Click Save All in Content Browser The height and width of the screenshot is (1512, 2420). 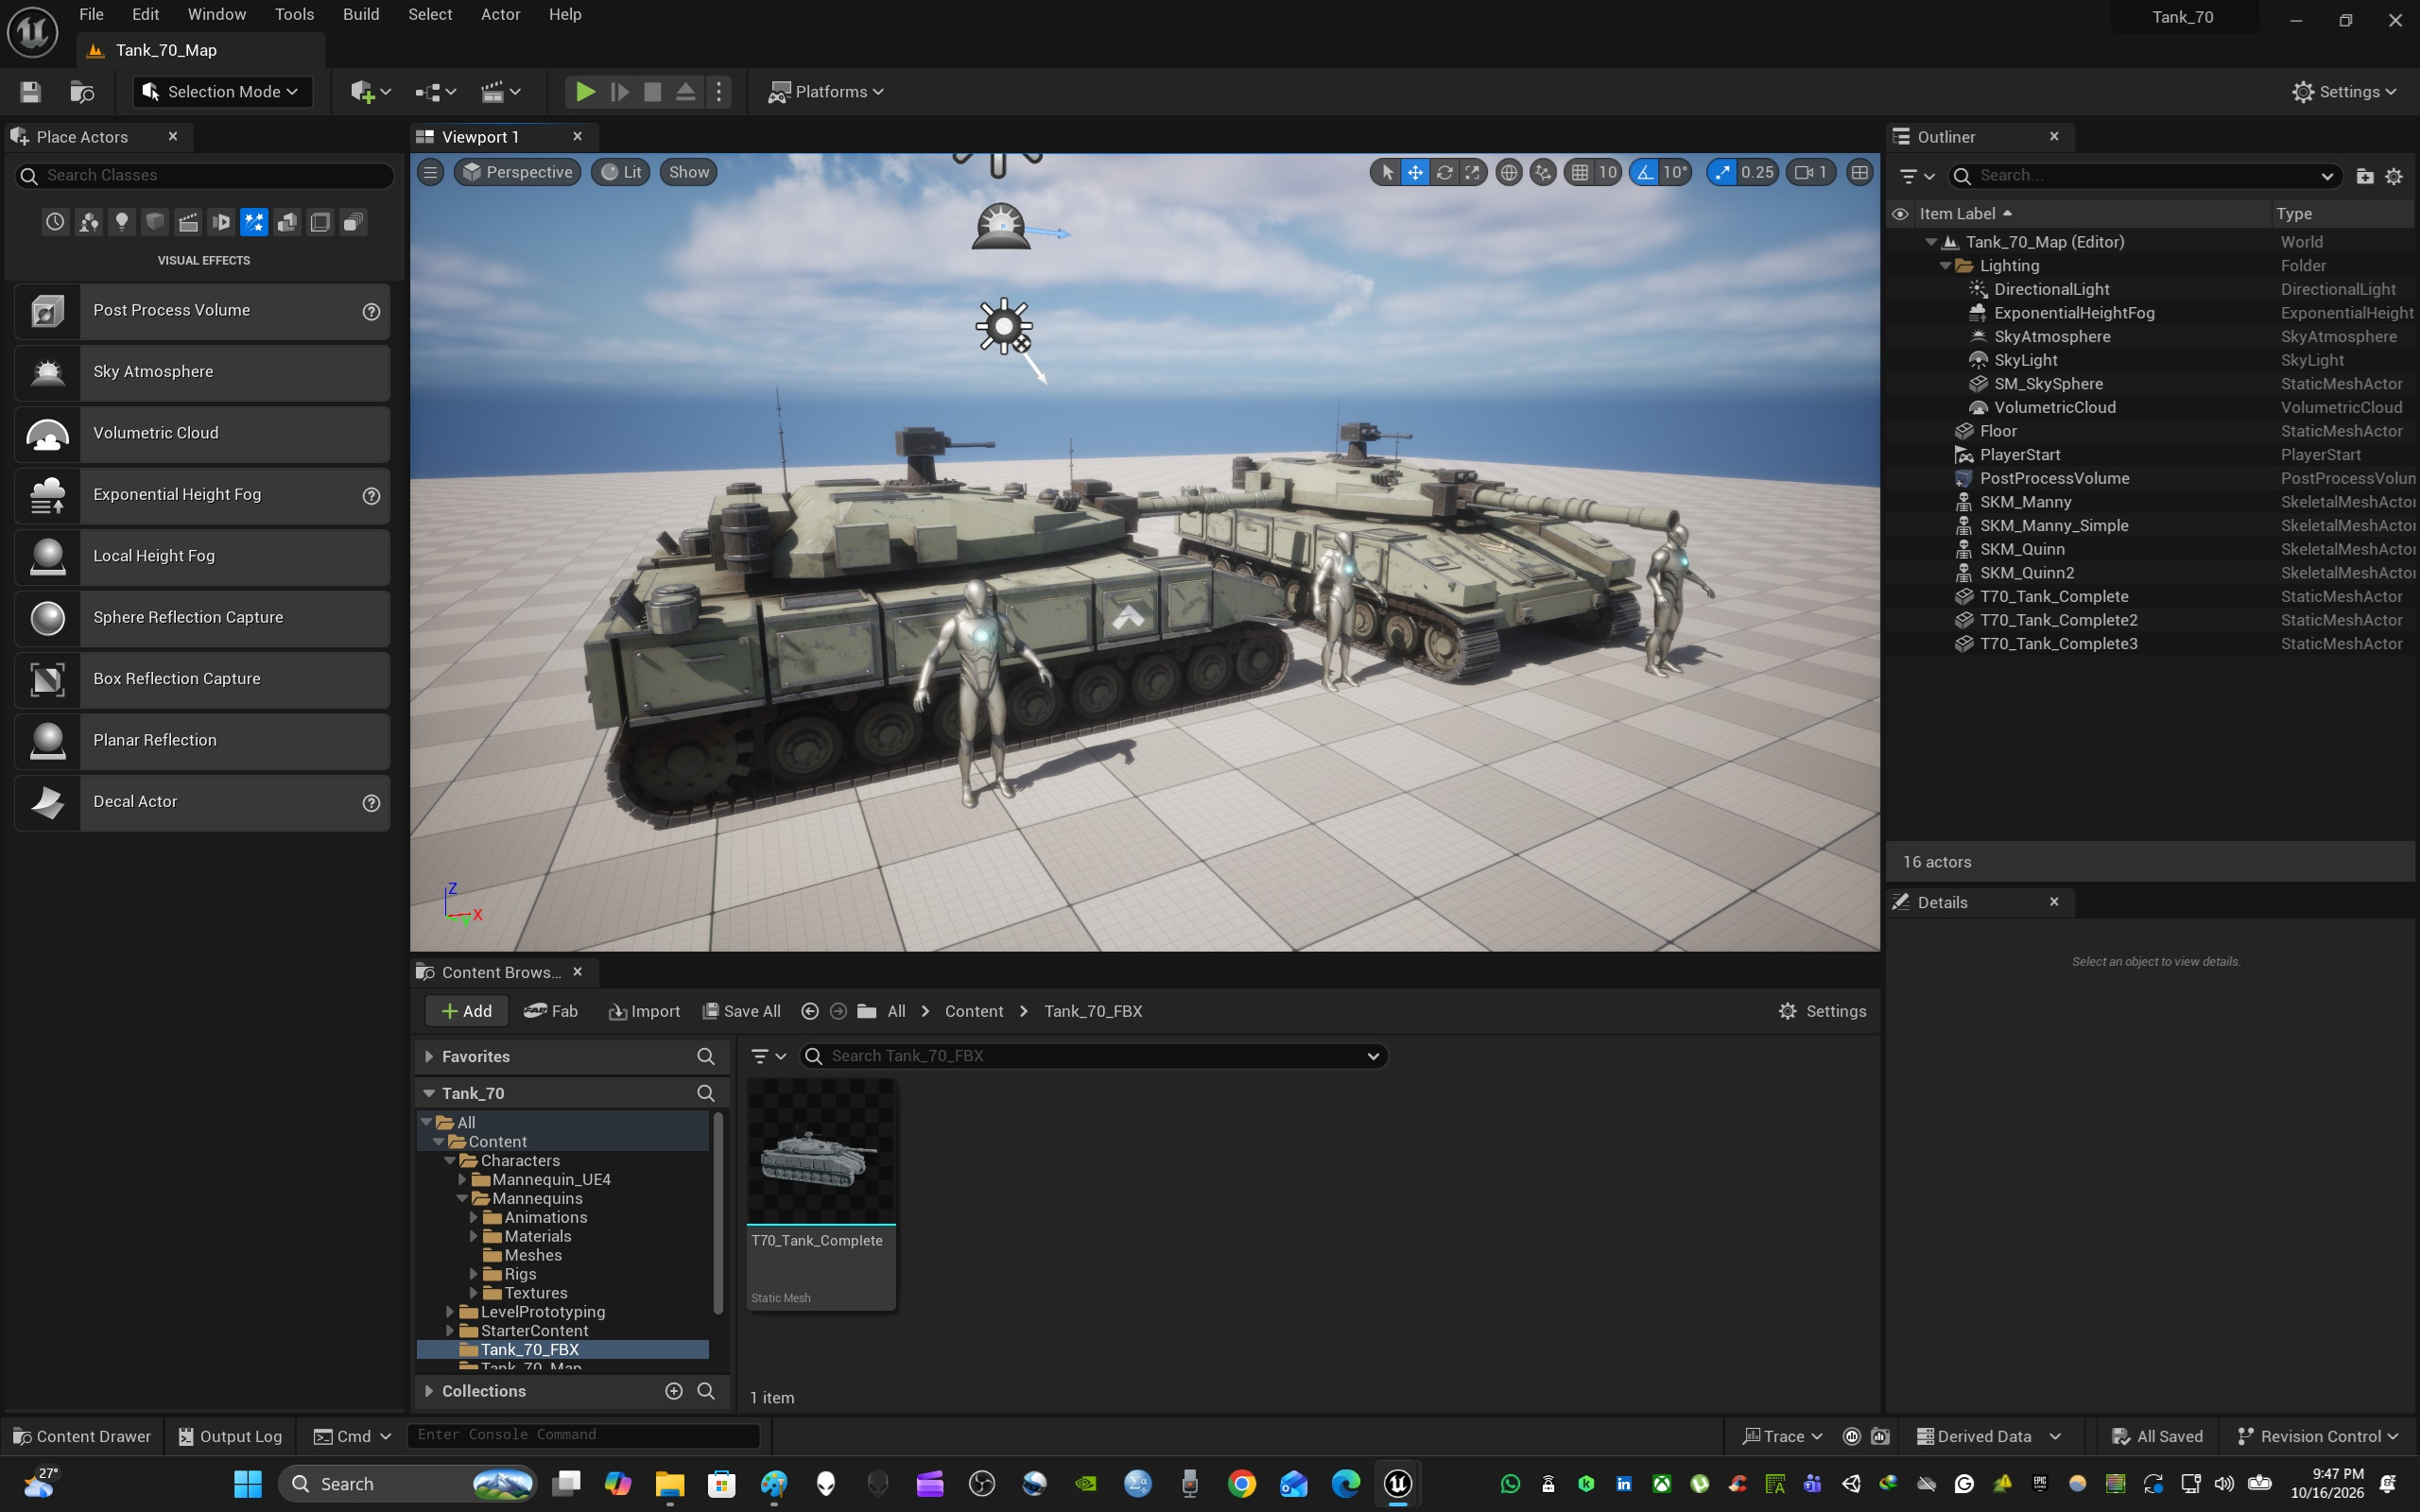(x=741, y=1011)
